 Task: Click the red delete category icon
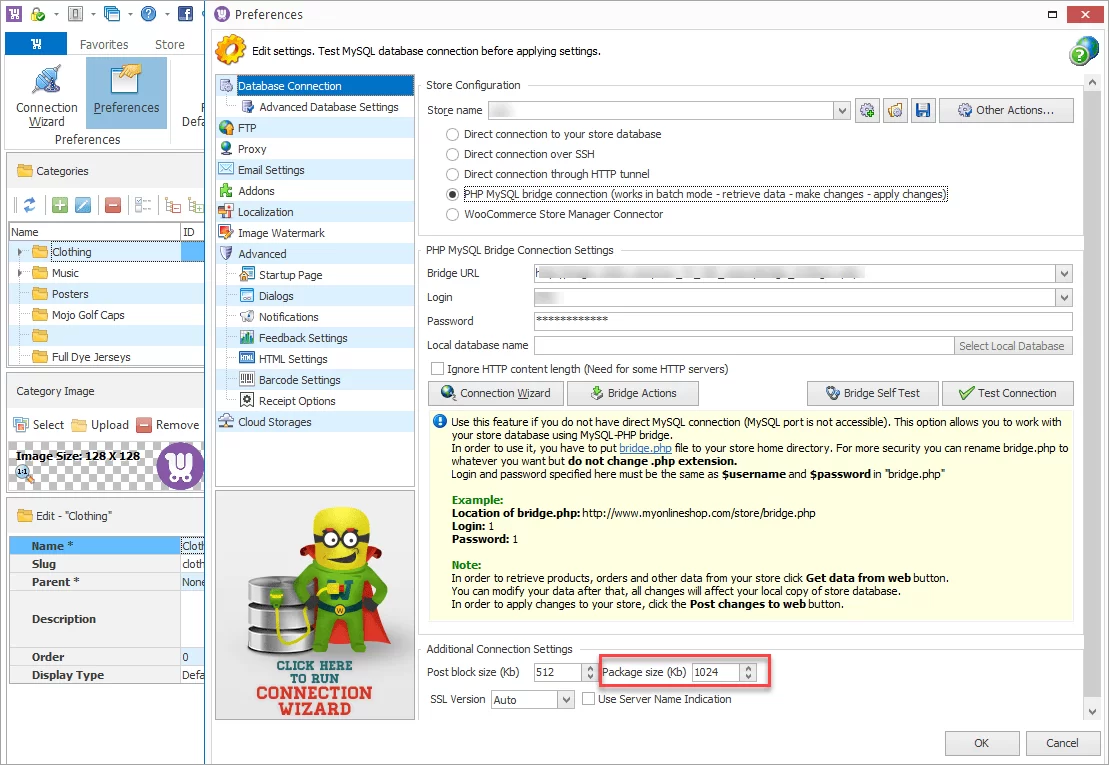coord(113,205)
